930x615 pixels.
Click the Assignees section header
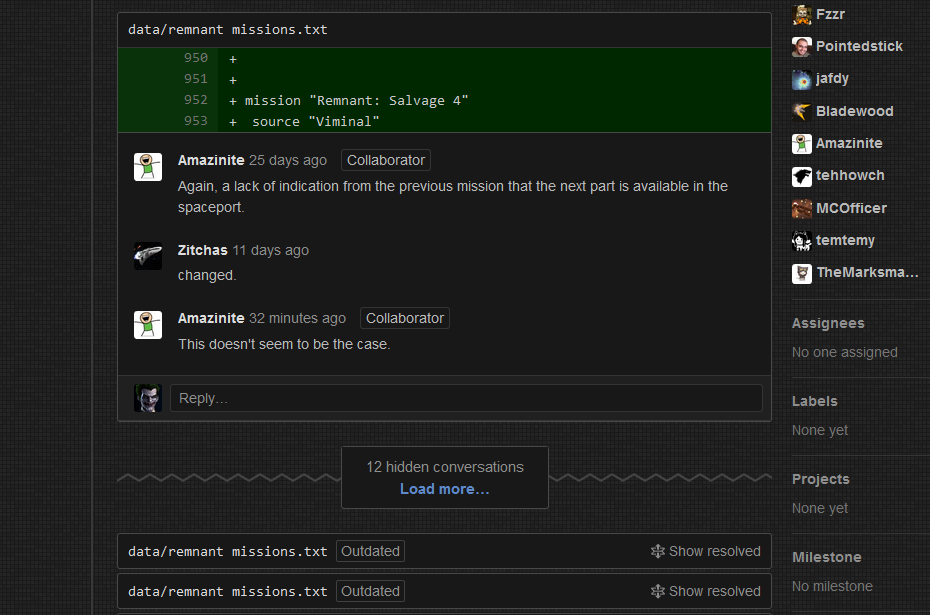(827, 323)
